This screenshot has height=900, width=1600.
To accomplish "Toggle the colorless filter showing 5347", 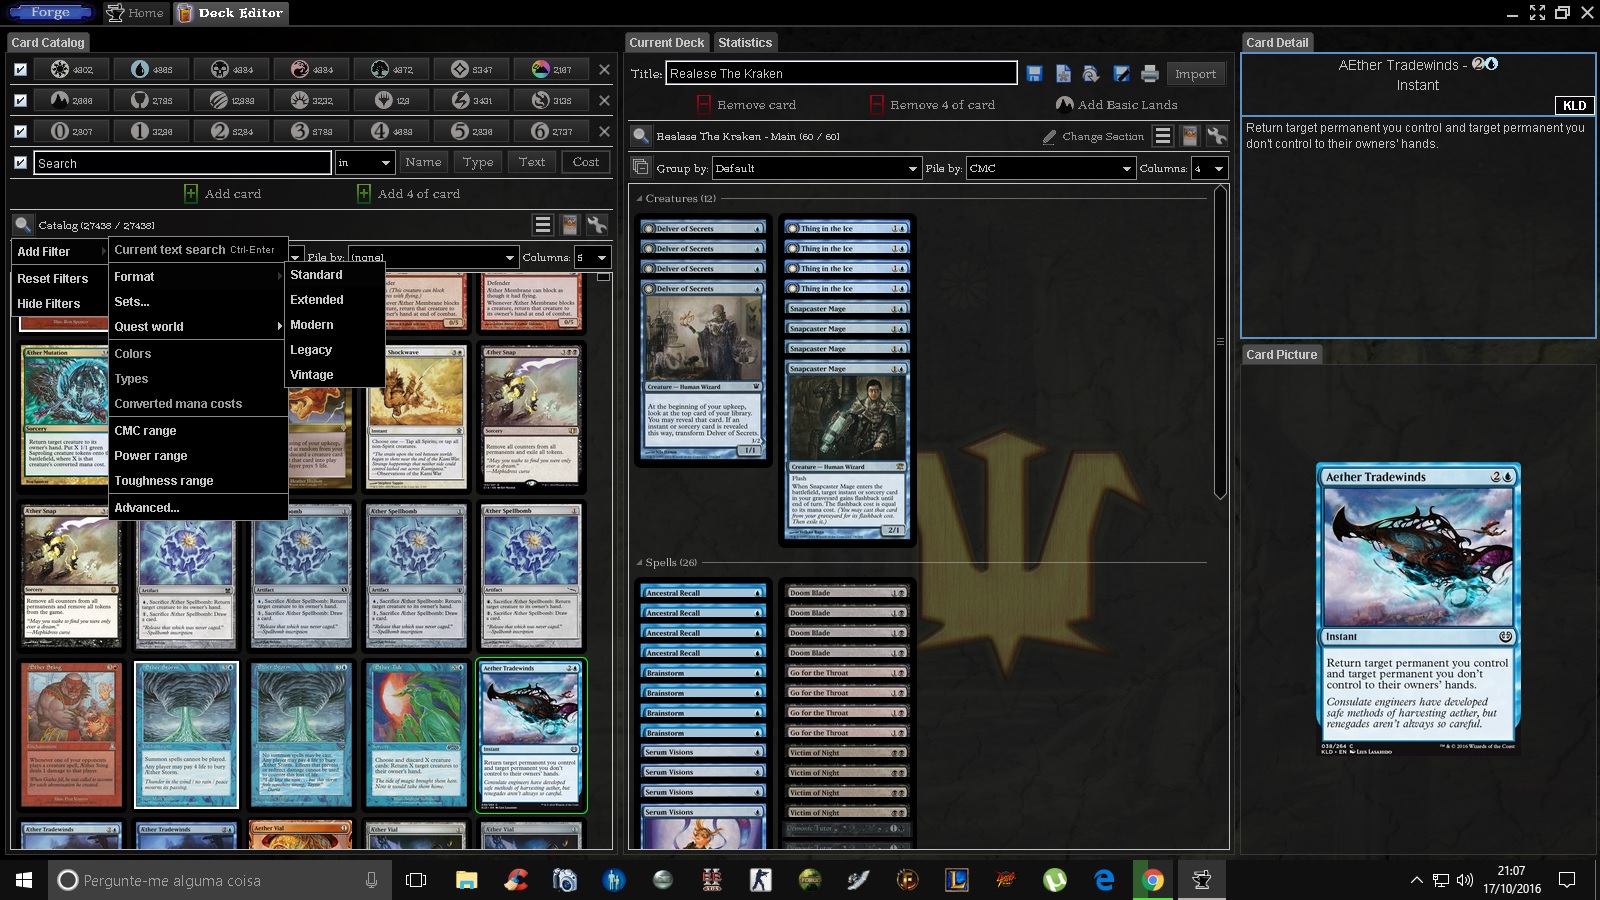I will click(x=472, y=69).
